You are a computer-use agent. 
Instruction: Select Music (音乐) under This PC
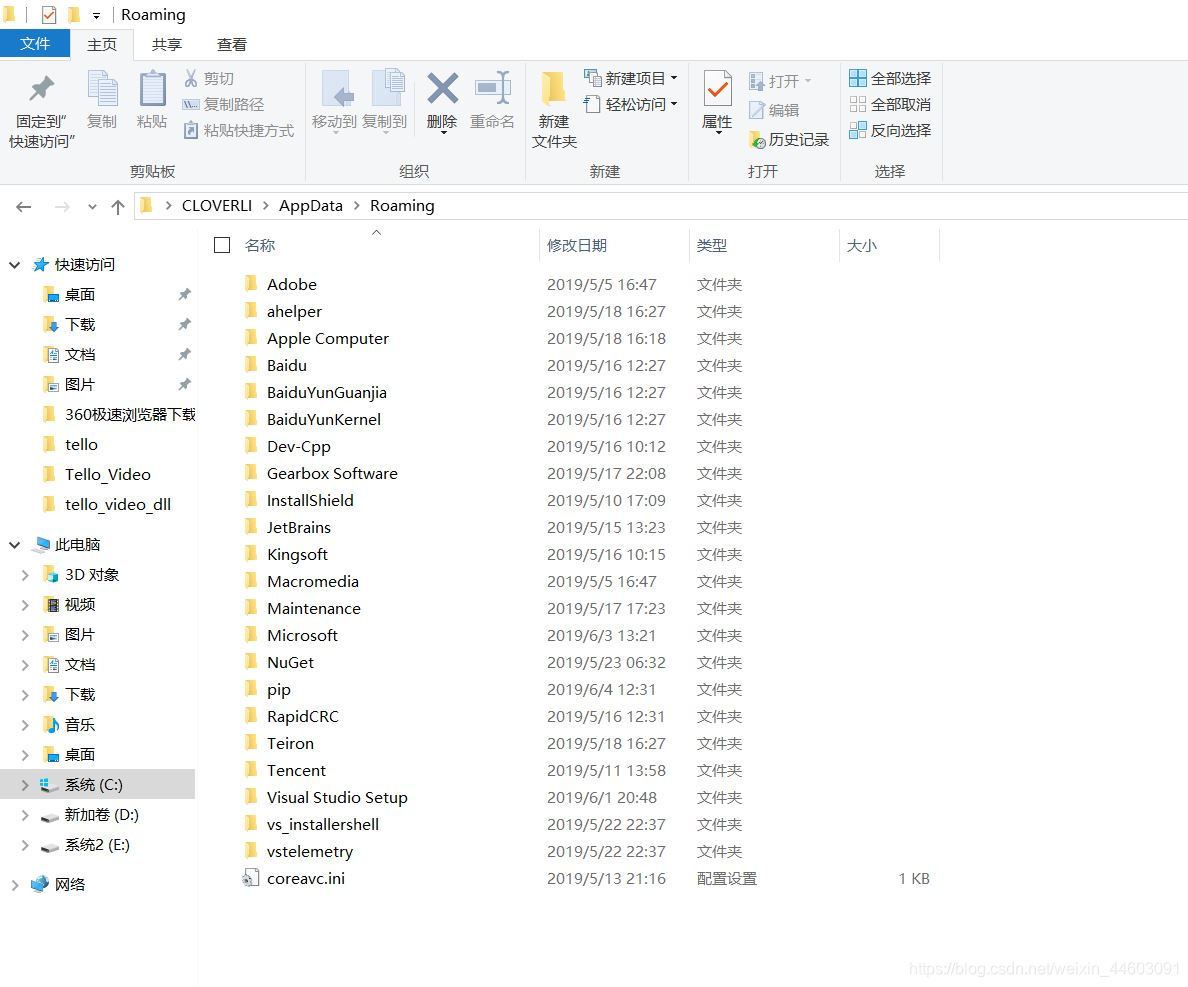pyautogui.click(x=80, y=725)
